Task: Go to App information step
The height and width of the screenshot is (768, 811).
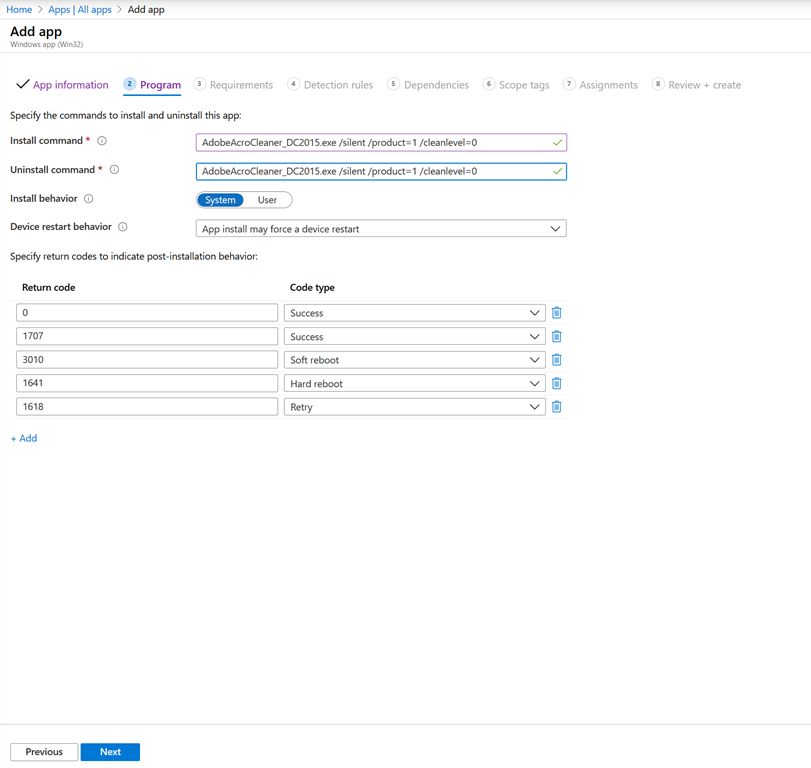Action: (70, 85)
